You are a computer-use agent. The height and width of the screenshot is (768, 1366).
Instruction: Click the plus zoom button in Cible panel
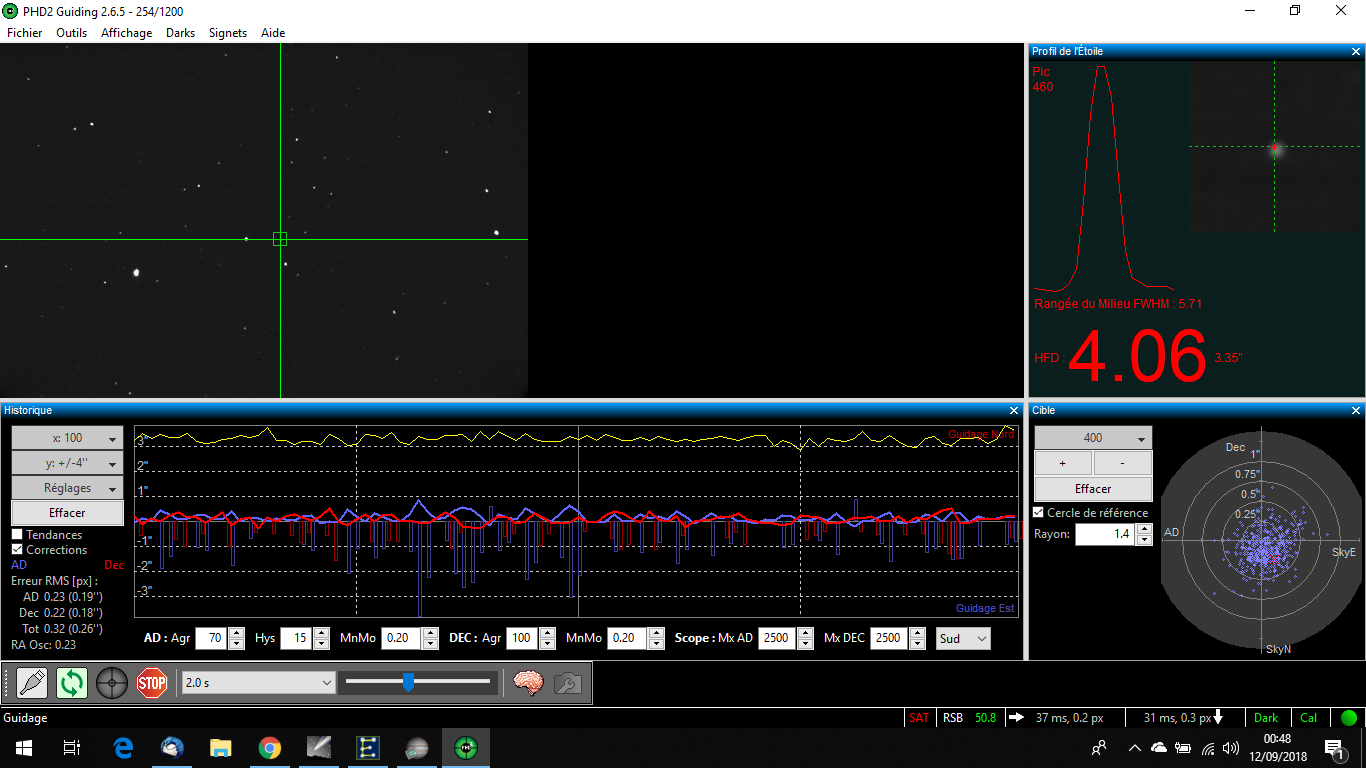click(1062, 463)
